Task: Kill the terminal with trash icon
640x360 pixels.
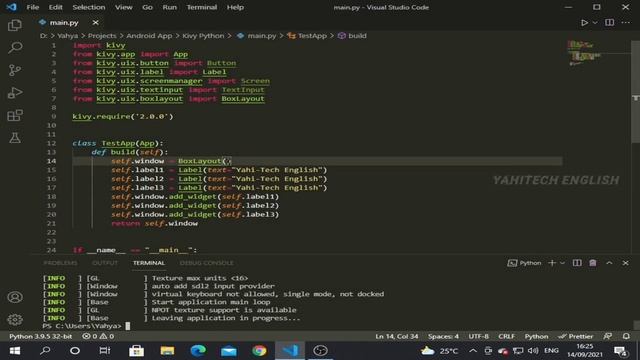Action: click(x=593, y=263)
